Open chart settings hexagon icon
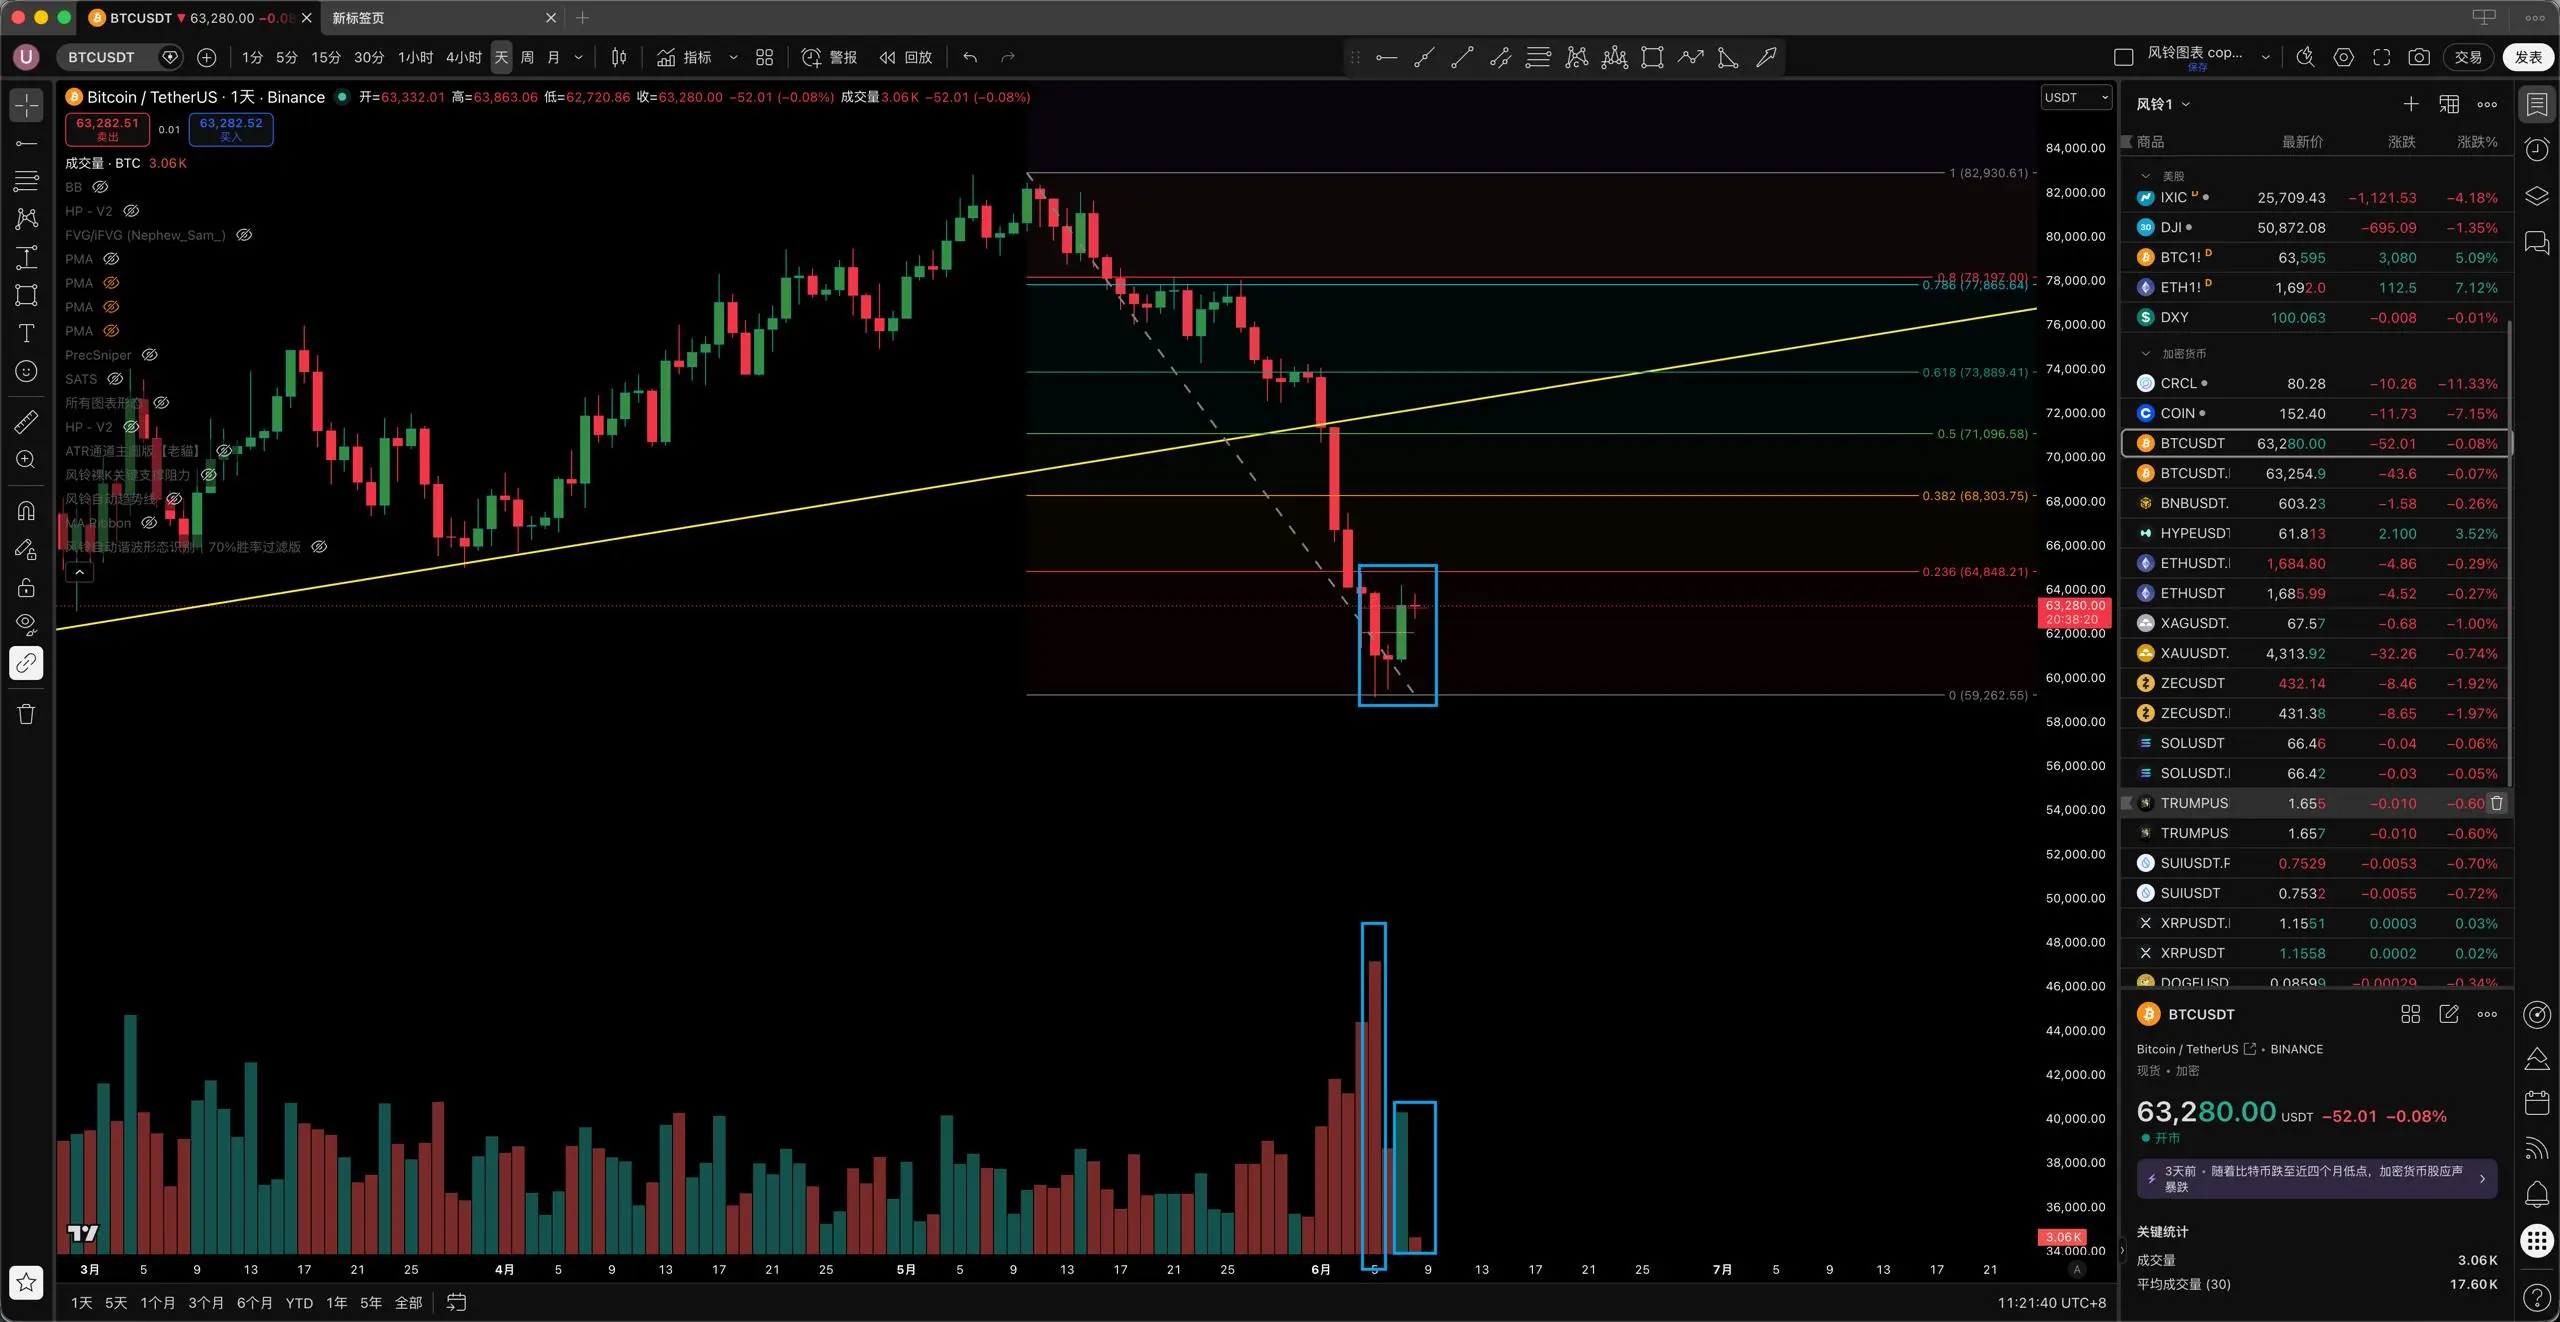Screen dimensions: 2560x1322 [x=2343, y=57]
